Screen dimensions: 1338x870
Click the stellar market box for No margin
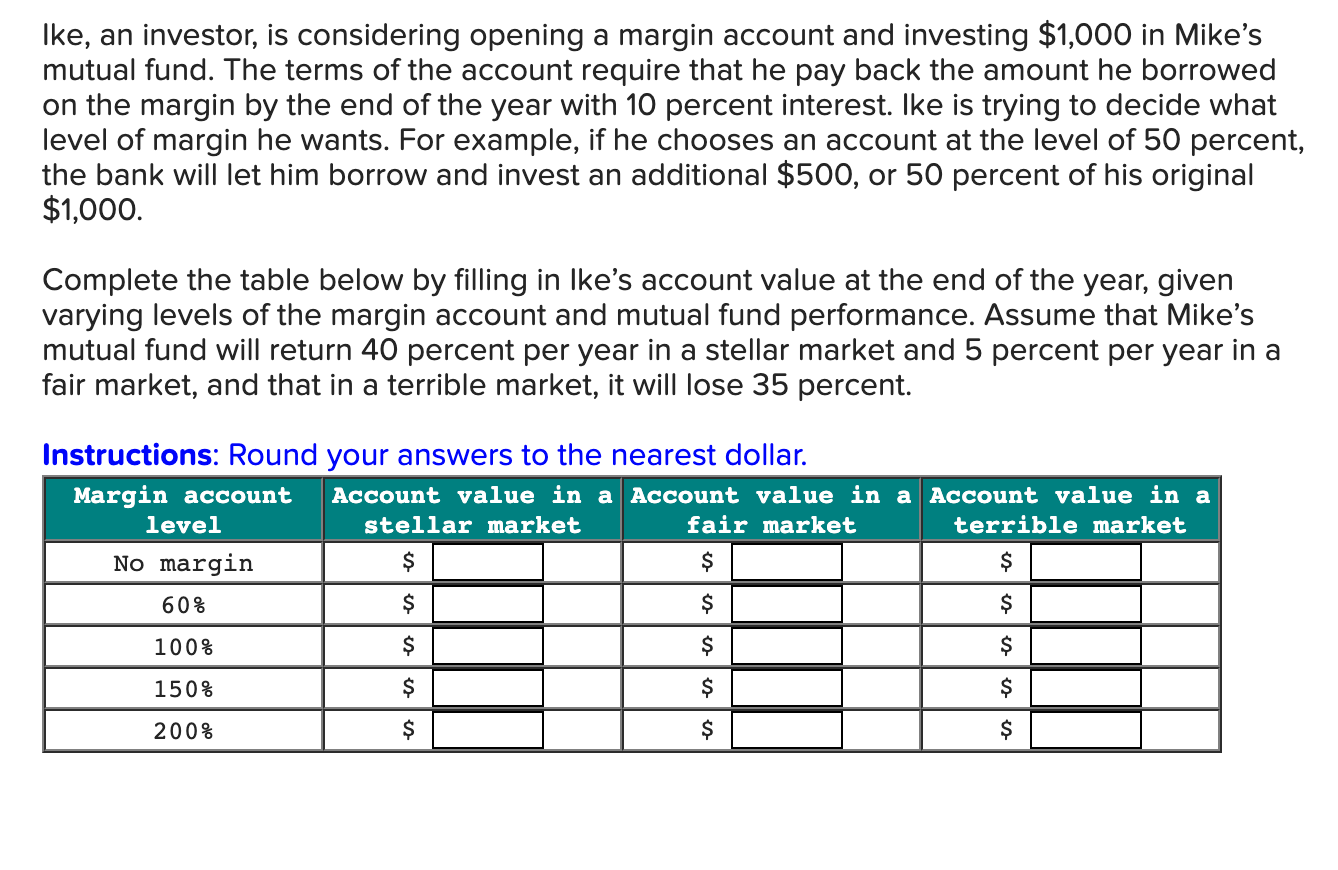[487, 562]
